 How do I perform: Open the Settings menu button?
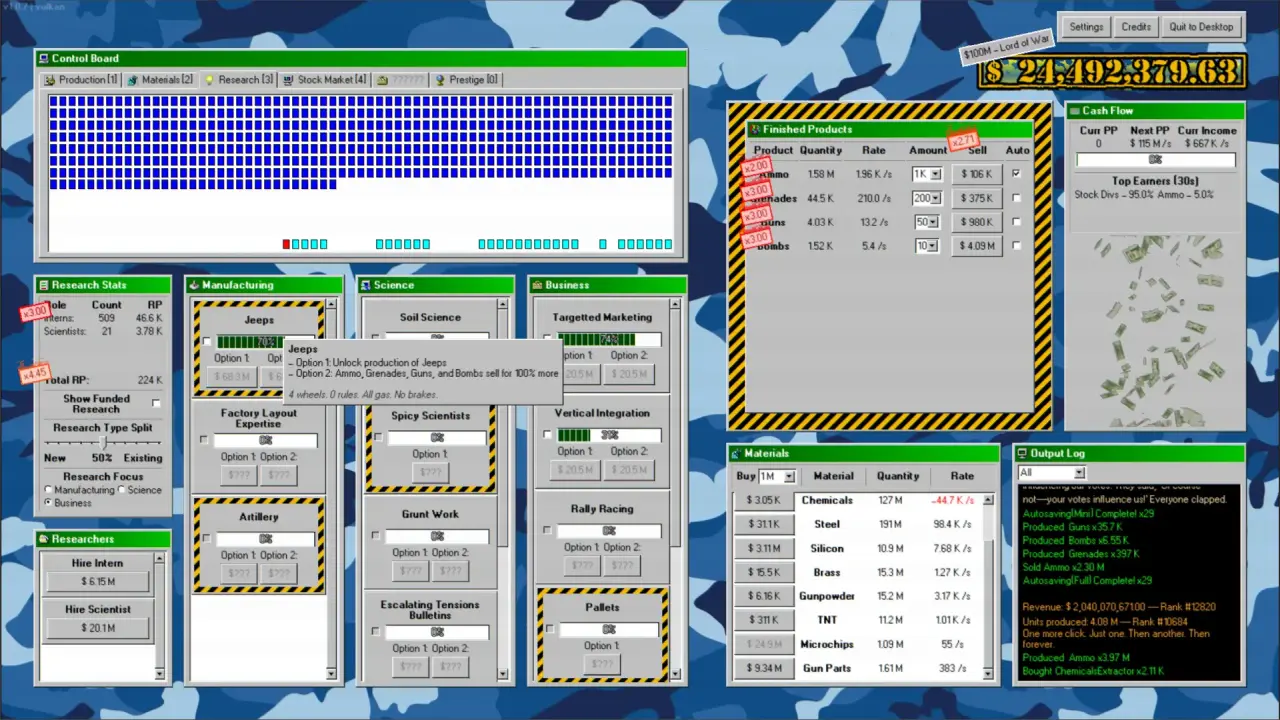[x=1085, y=27]
